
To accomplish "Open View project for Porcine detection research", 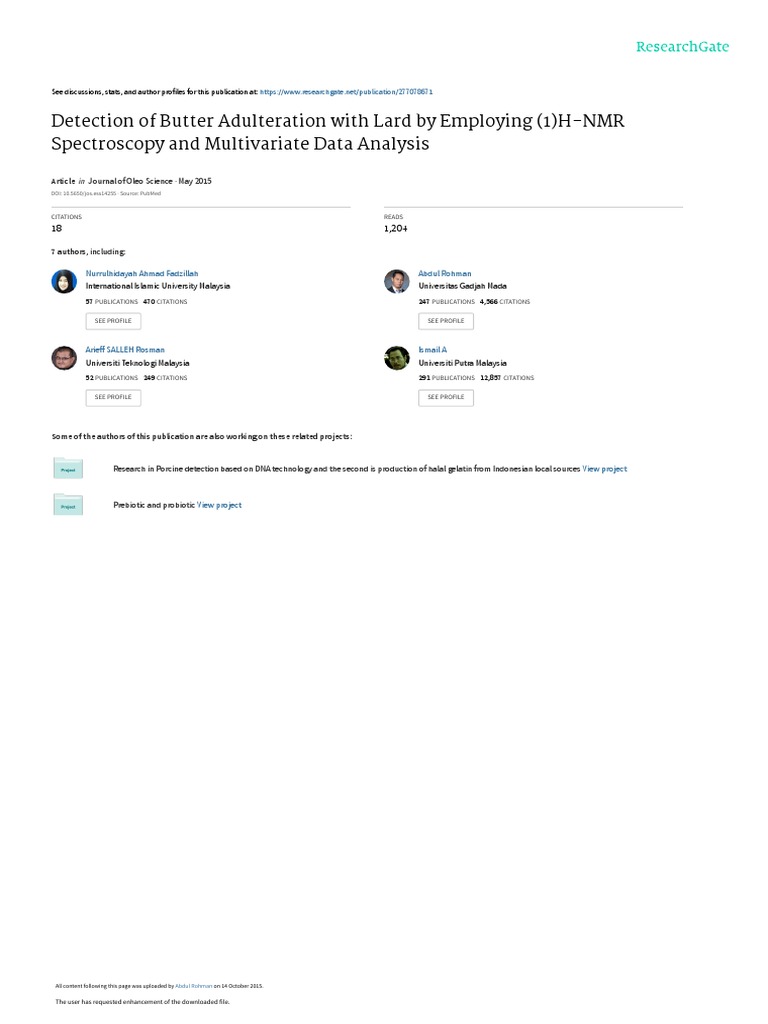I will coord(605,468).
